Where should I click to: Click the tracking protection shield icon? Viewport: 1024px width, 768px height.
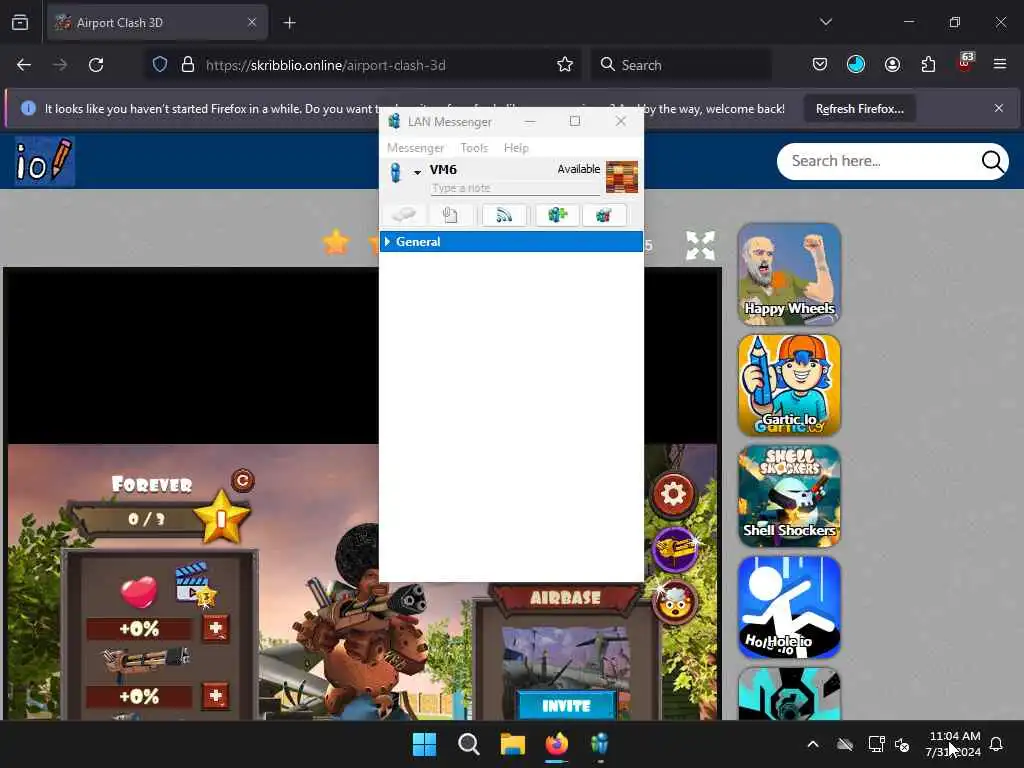point(160,65)
